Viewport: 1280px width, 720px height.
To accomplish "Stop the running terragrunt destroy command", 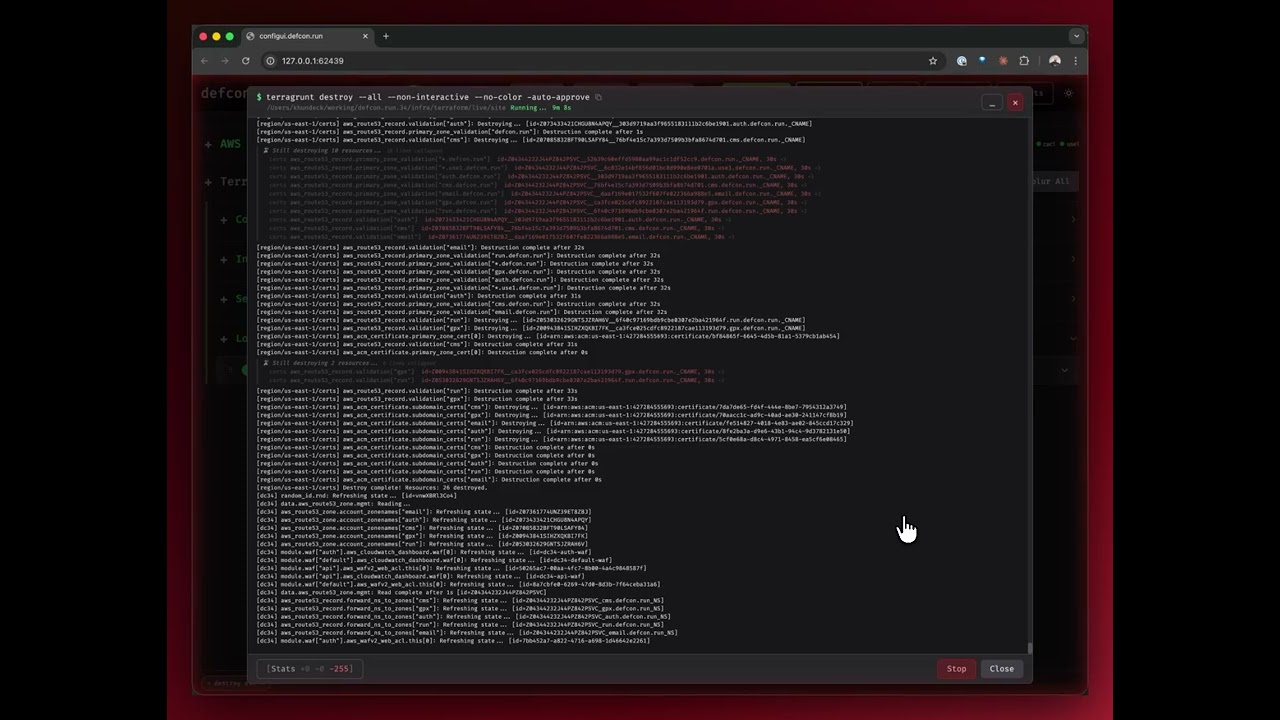I will (956, 669).
